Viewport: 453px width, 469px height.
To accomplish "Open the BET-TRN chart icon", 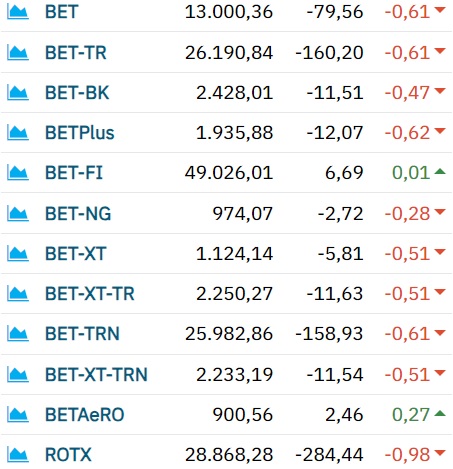I will coord(18,334).
